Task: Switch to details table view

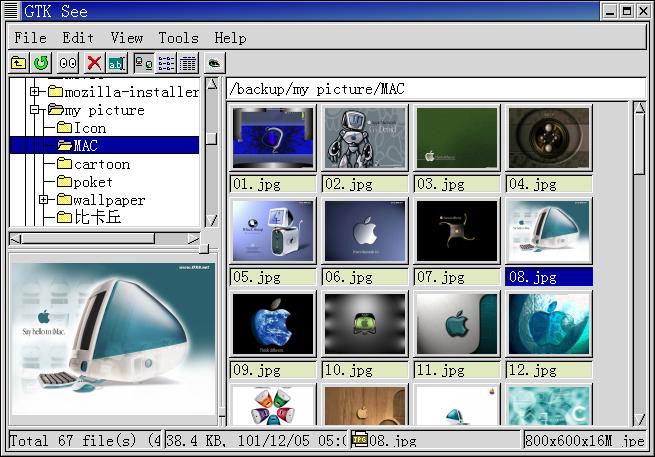Action: pyautogui.click(x=188, y=63)
